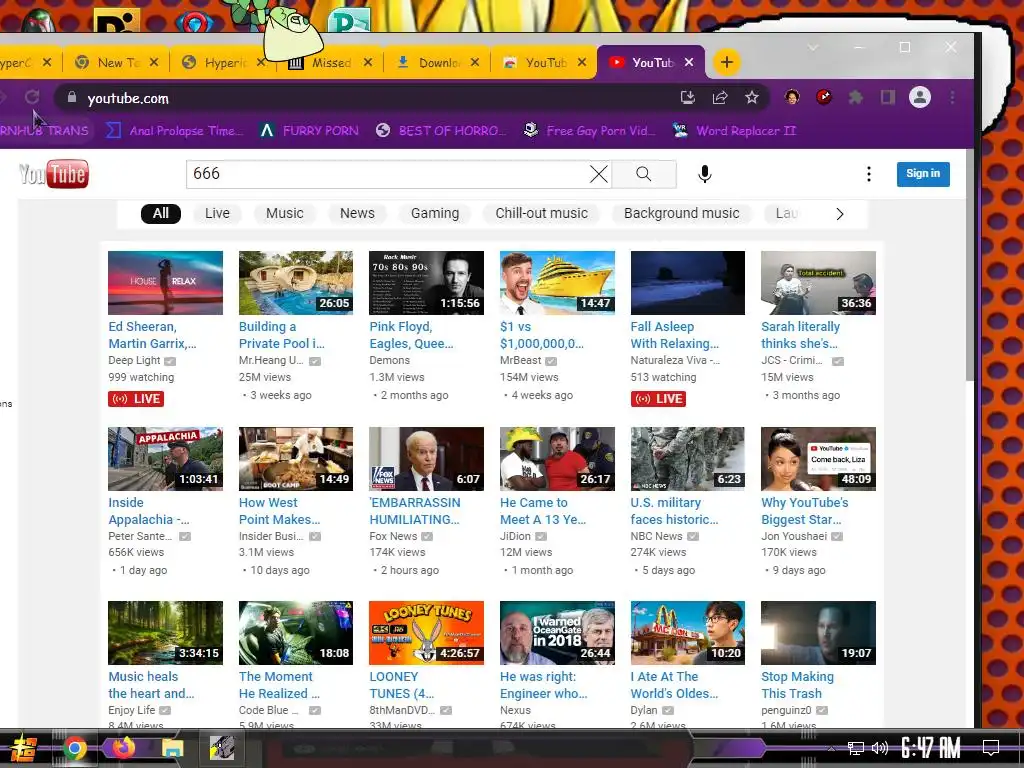
Task: Click the red extension icon in toolbar
Action: [824, 97]
